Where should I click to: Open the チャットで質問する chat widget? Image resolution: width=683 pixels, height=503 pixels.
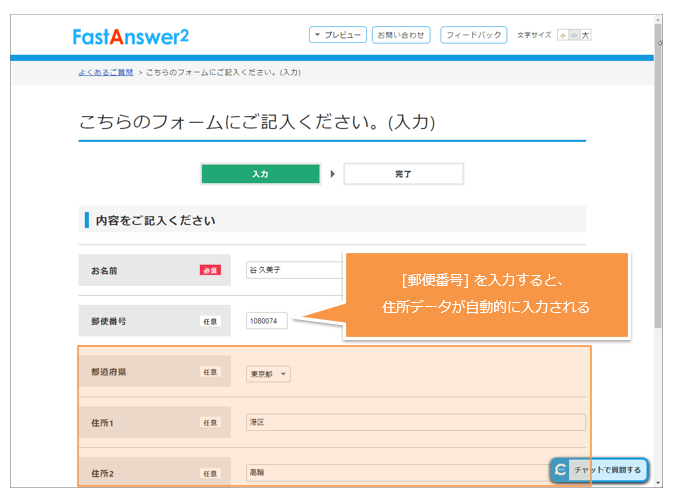point(600,469)
